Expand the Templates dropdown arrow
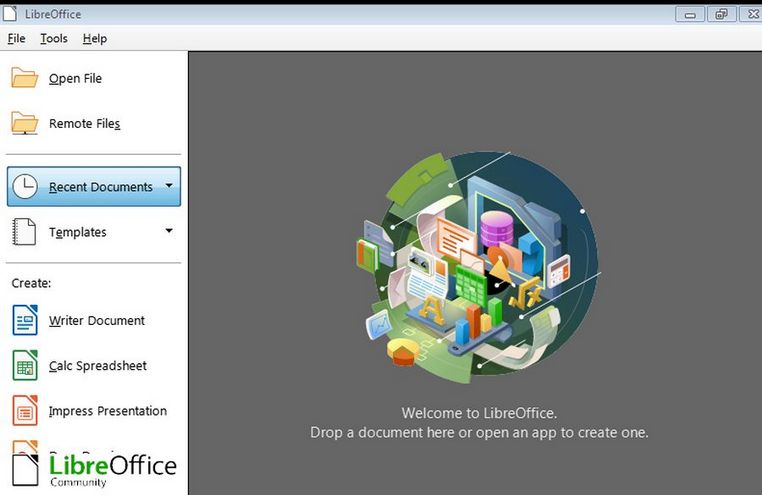The width and height of the screenshot is (762, 495). [x=169, y=231]
